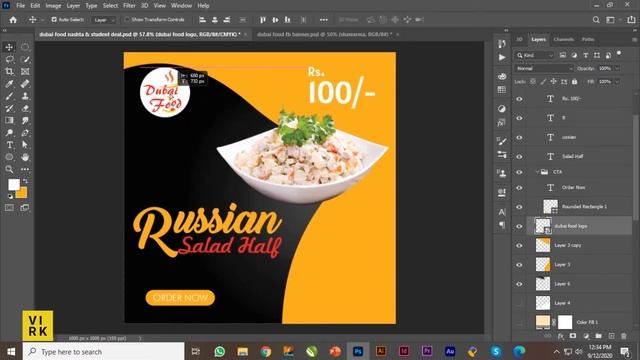Open the Fill slider dropdown arrow

(x=617, y=82)
